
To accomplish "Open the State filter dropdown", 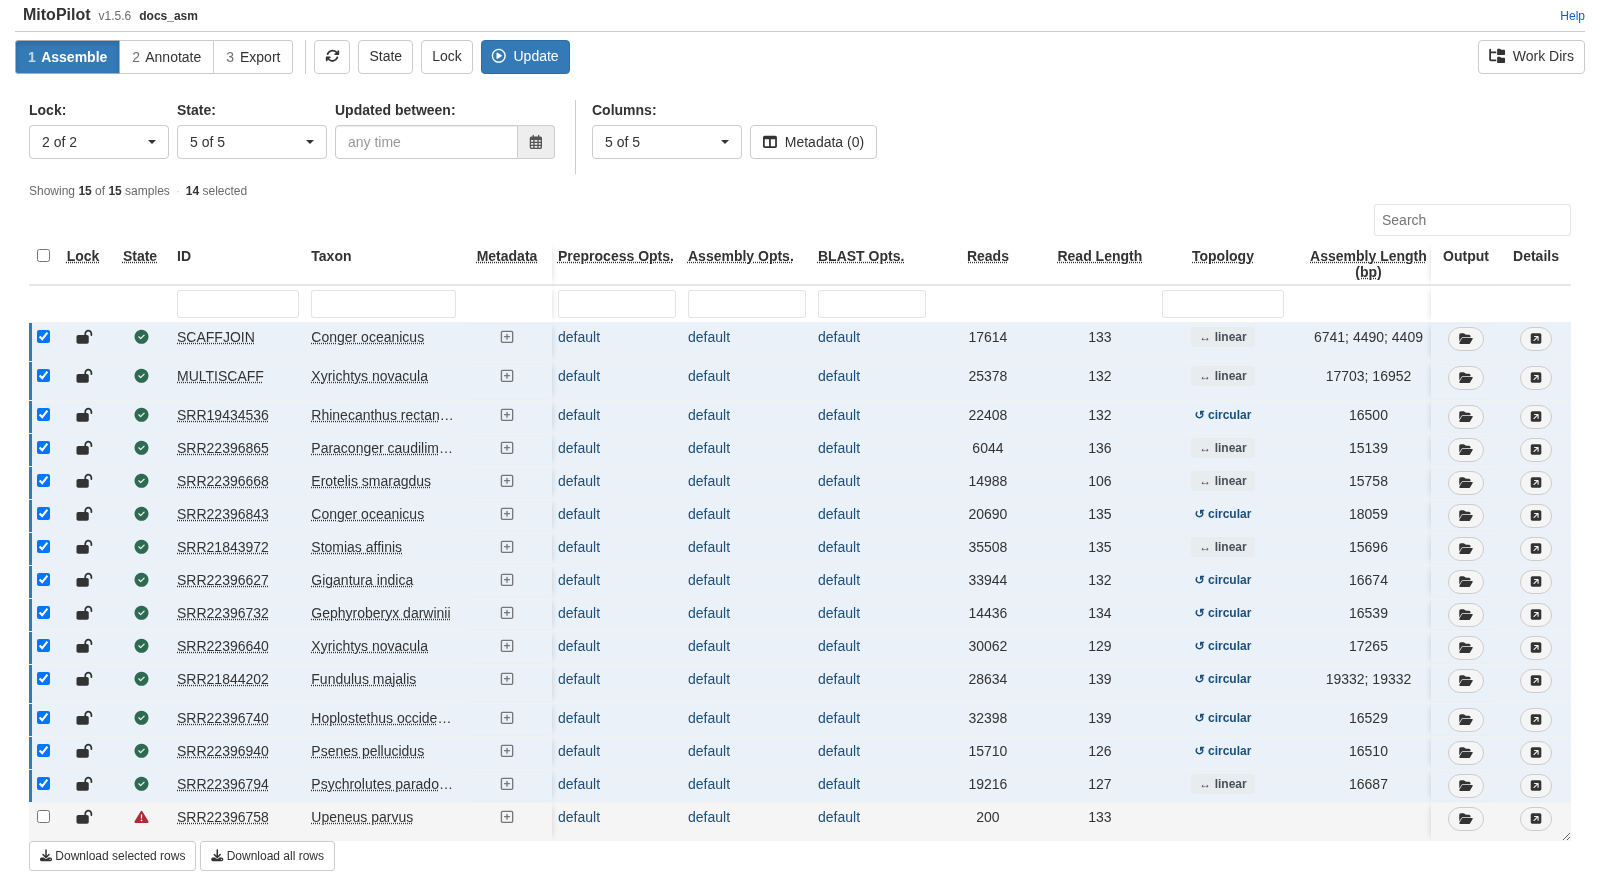I will pos(252,142).
